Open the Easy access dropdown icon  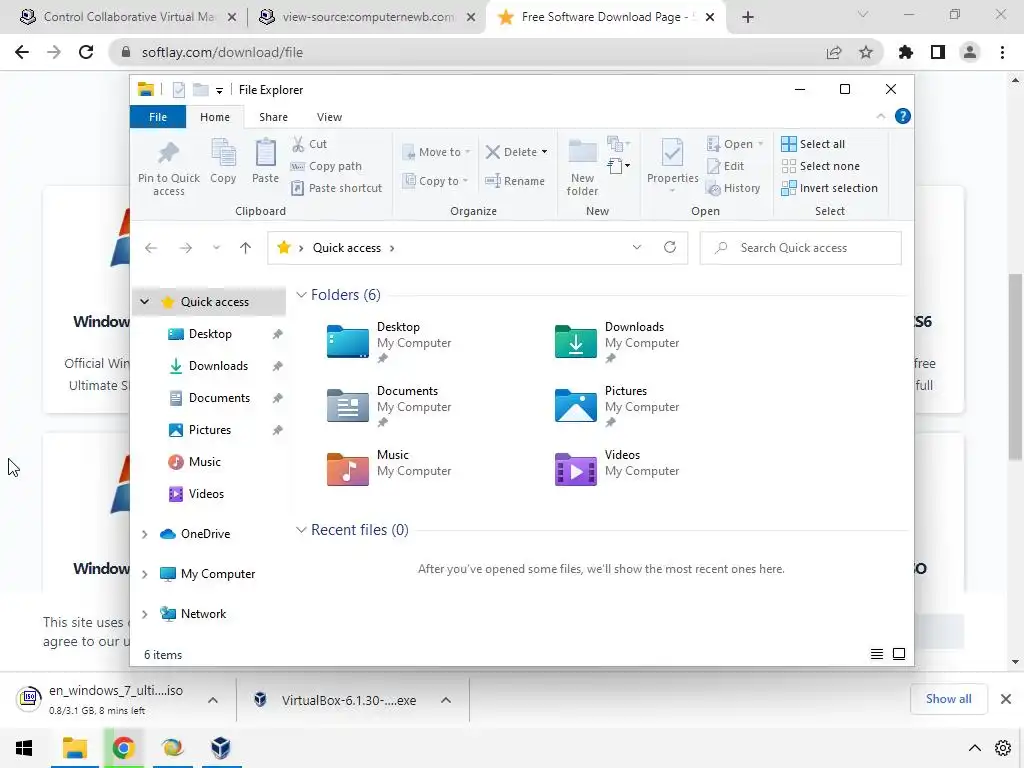click(618, 166)
